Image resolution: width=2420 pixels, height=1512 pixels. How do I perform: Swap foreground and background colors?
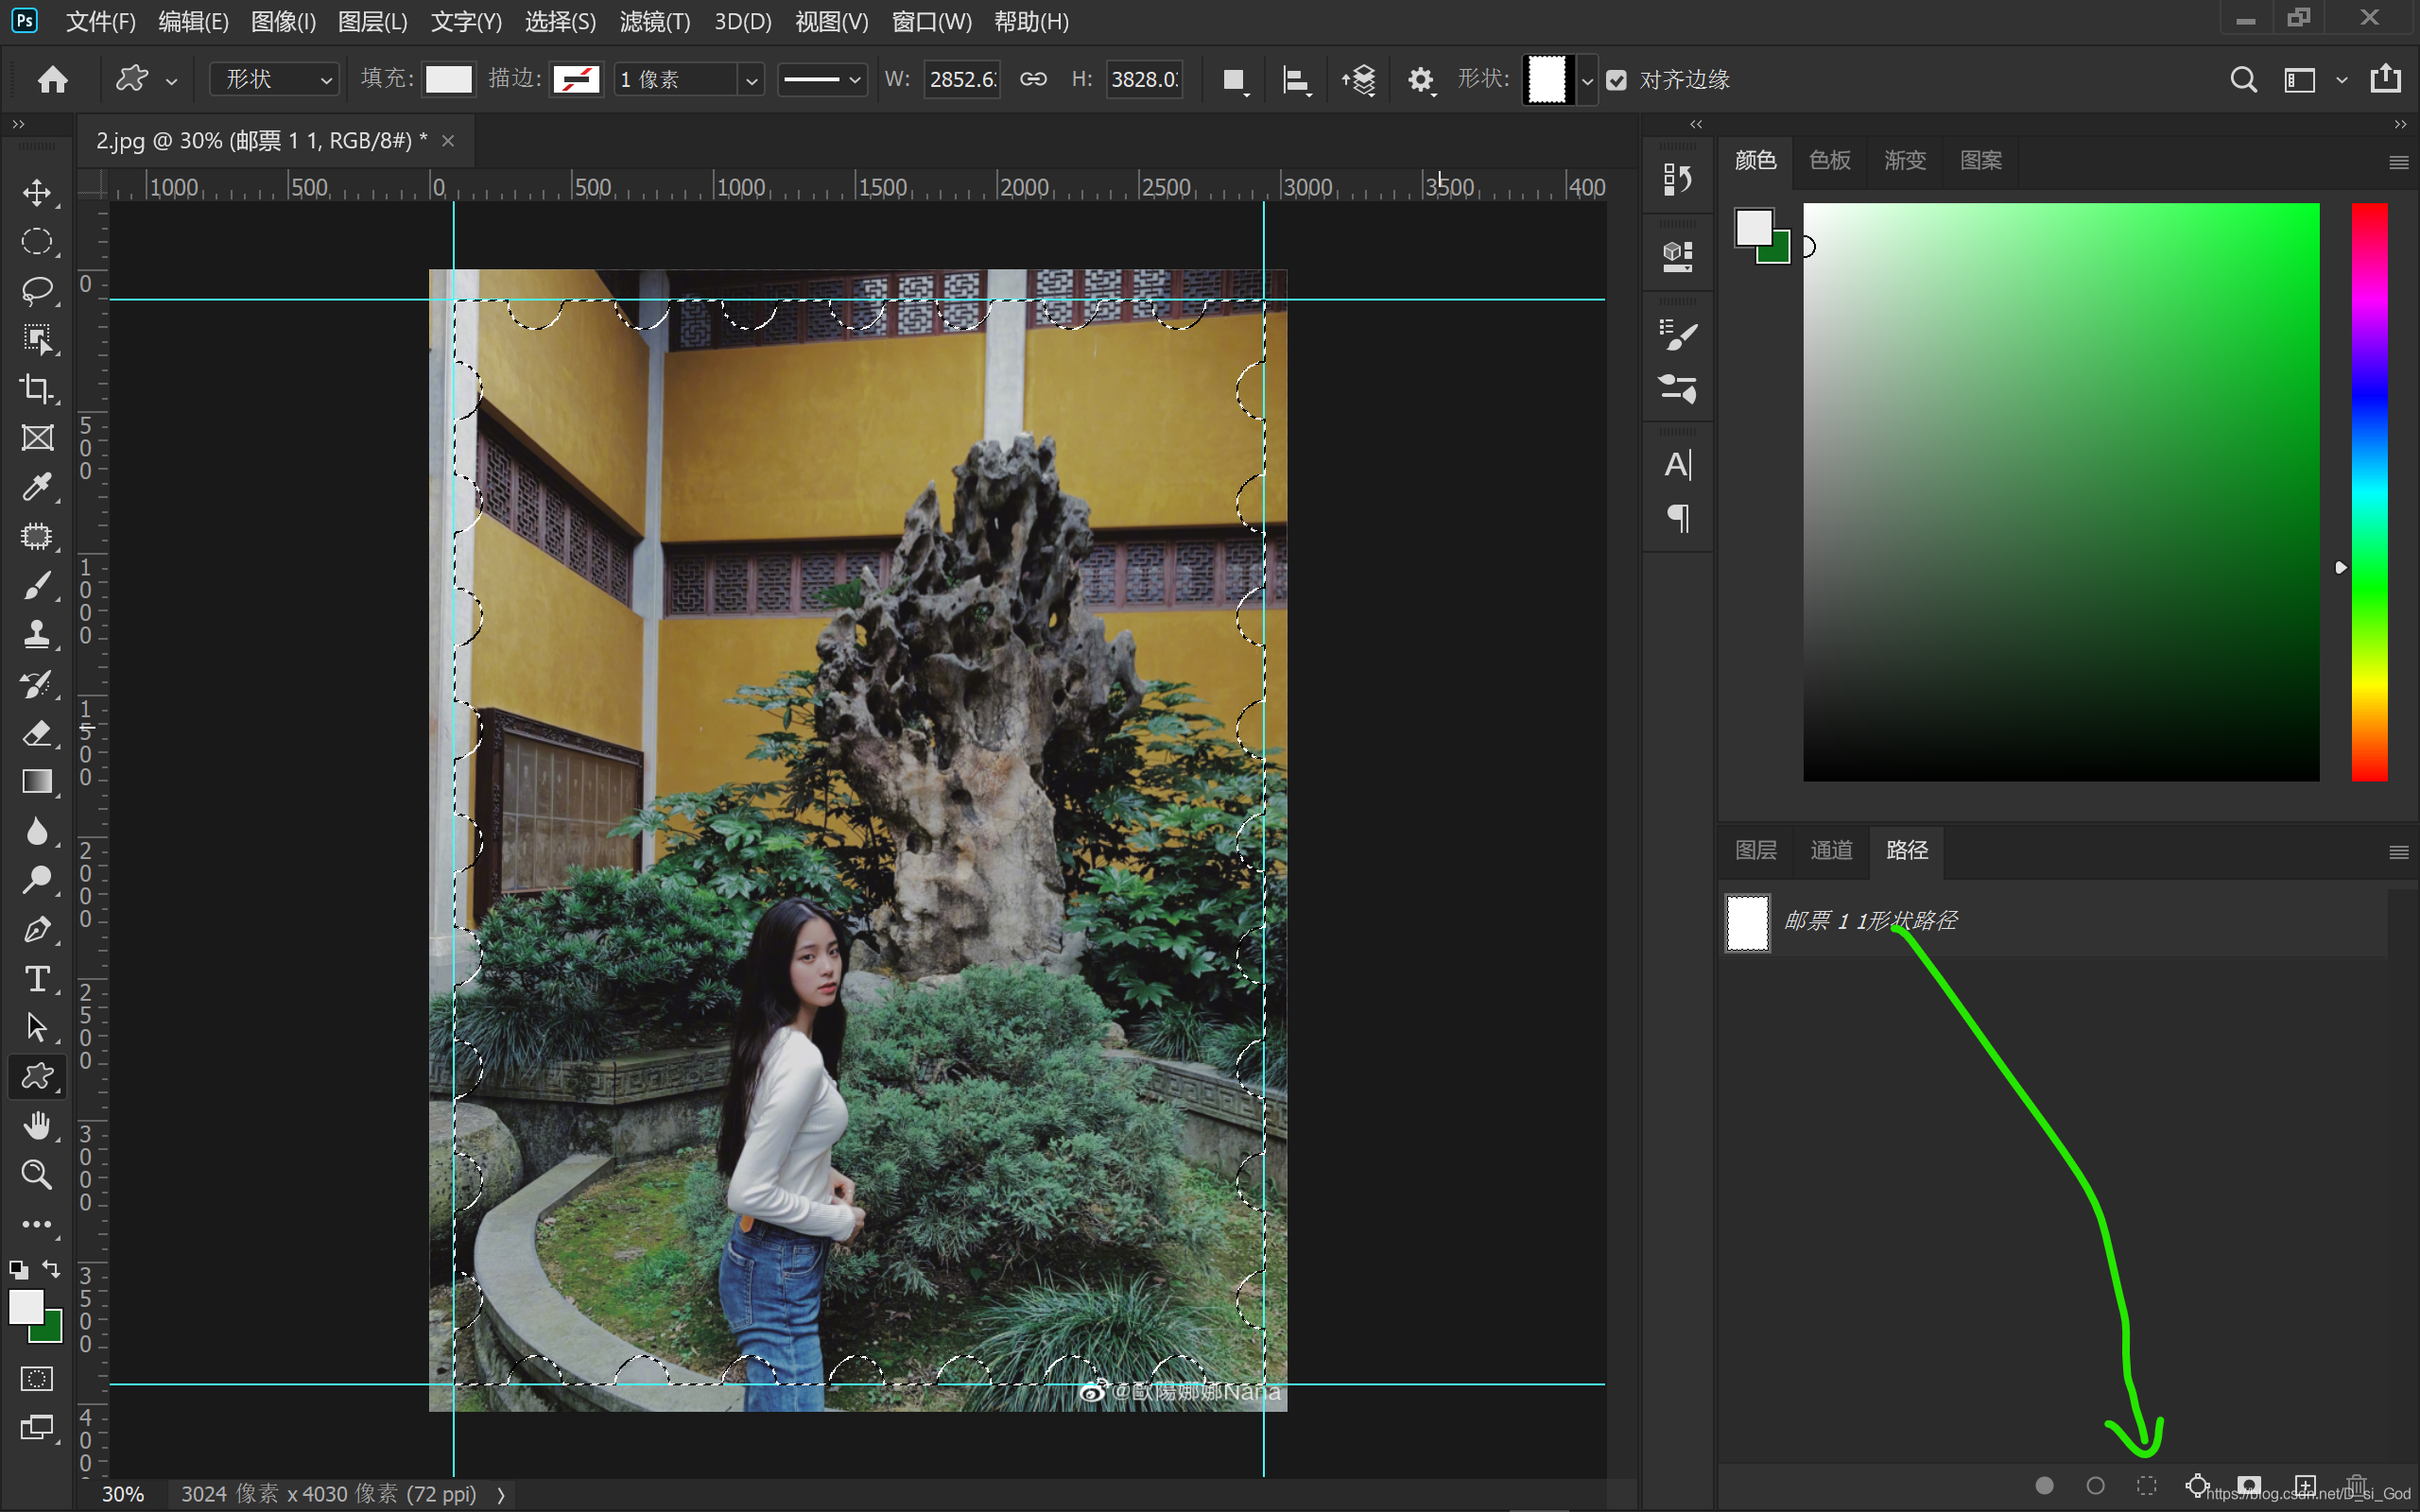coord(51,1269)
